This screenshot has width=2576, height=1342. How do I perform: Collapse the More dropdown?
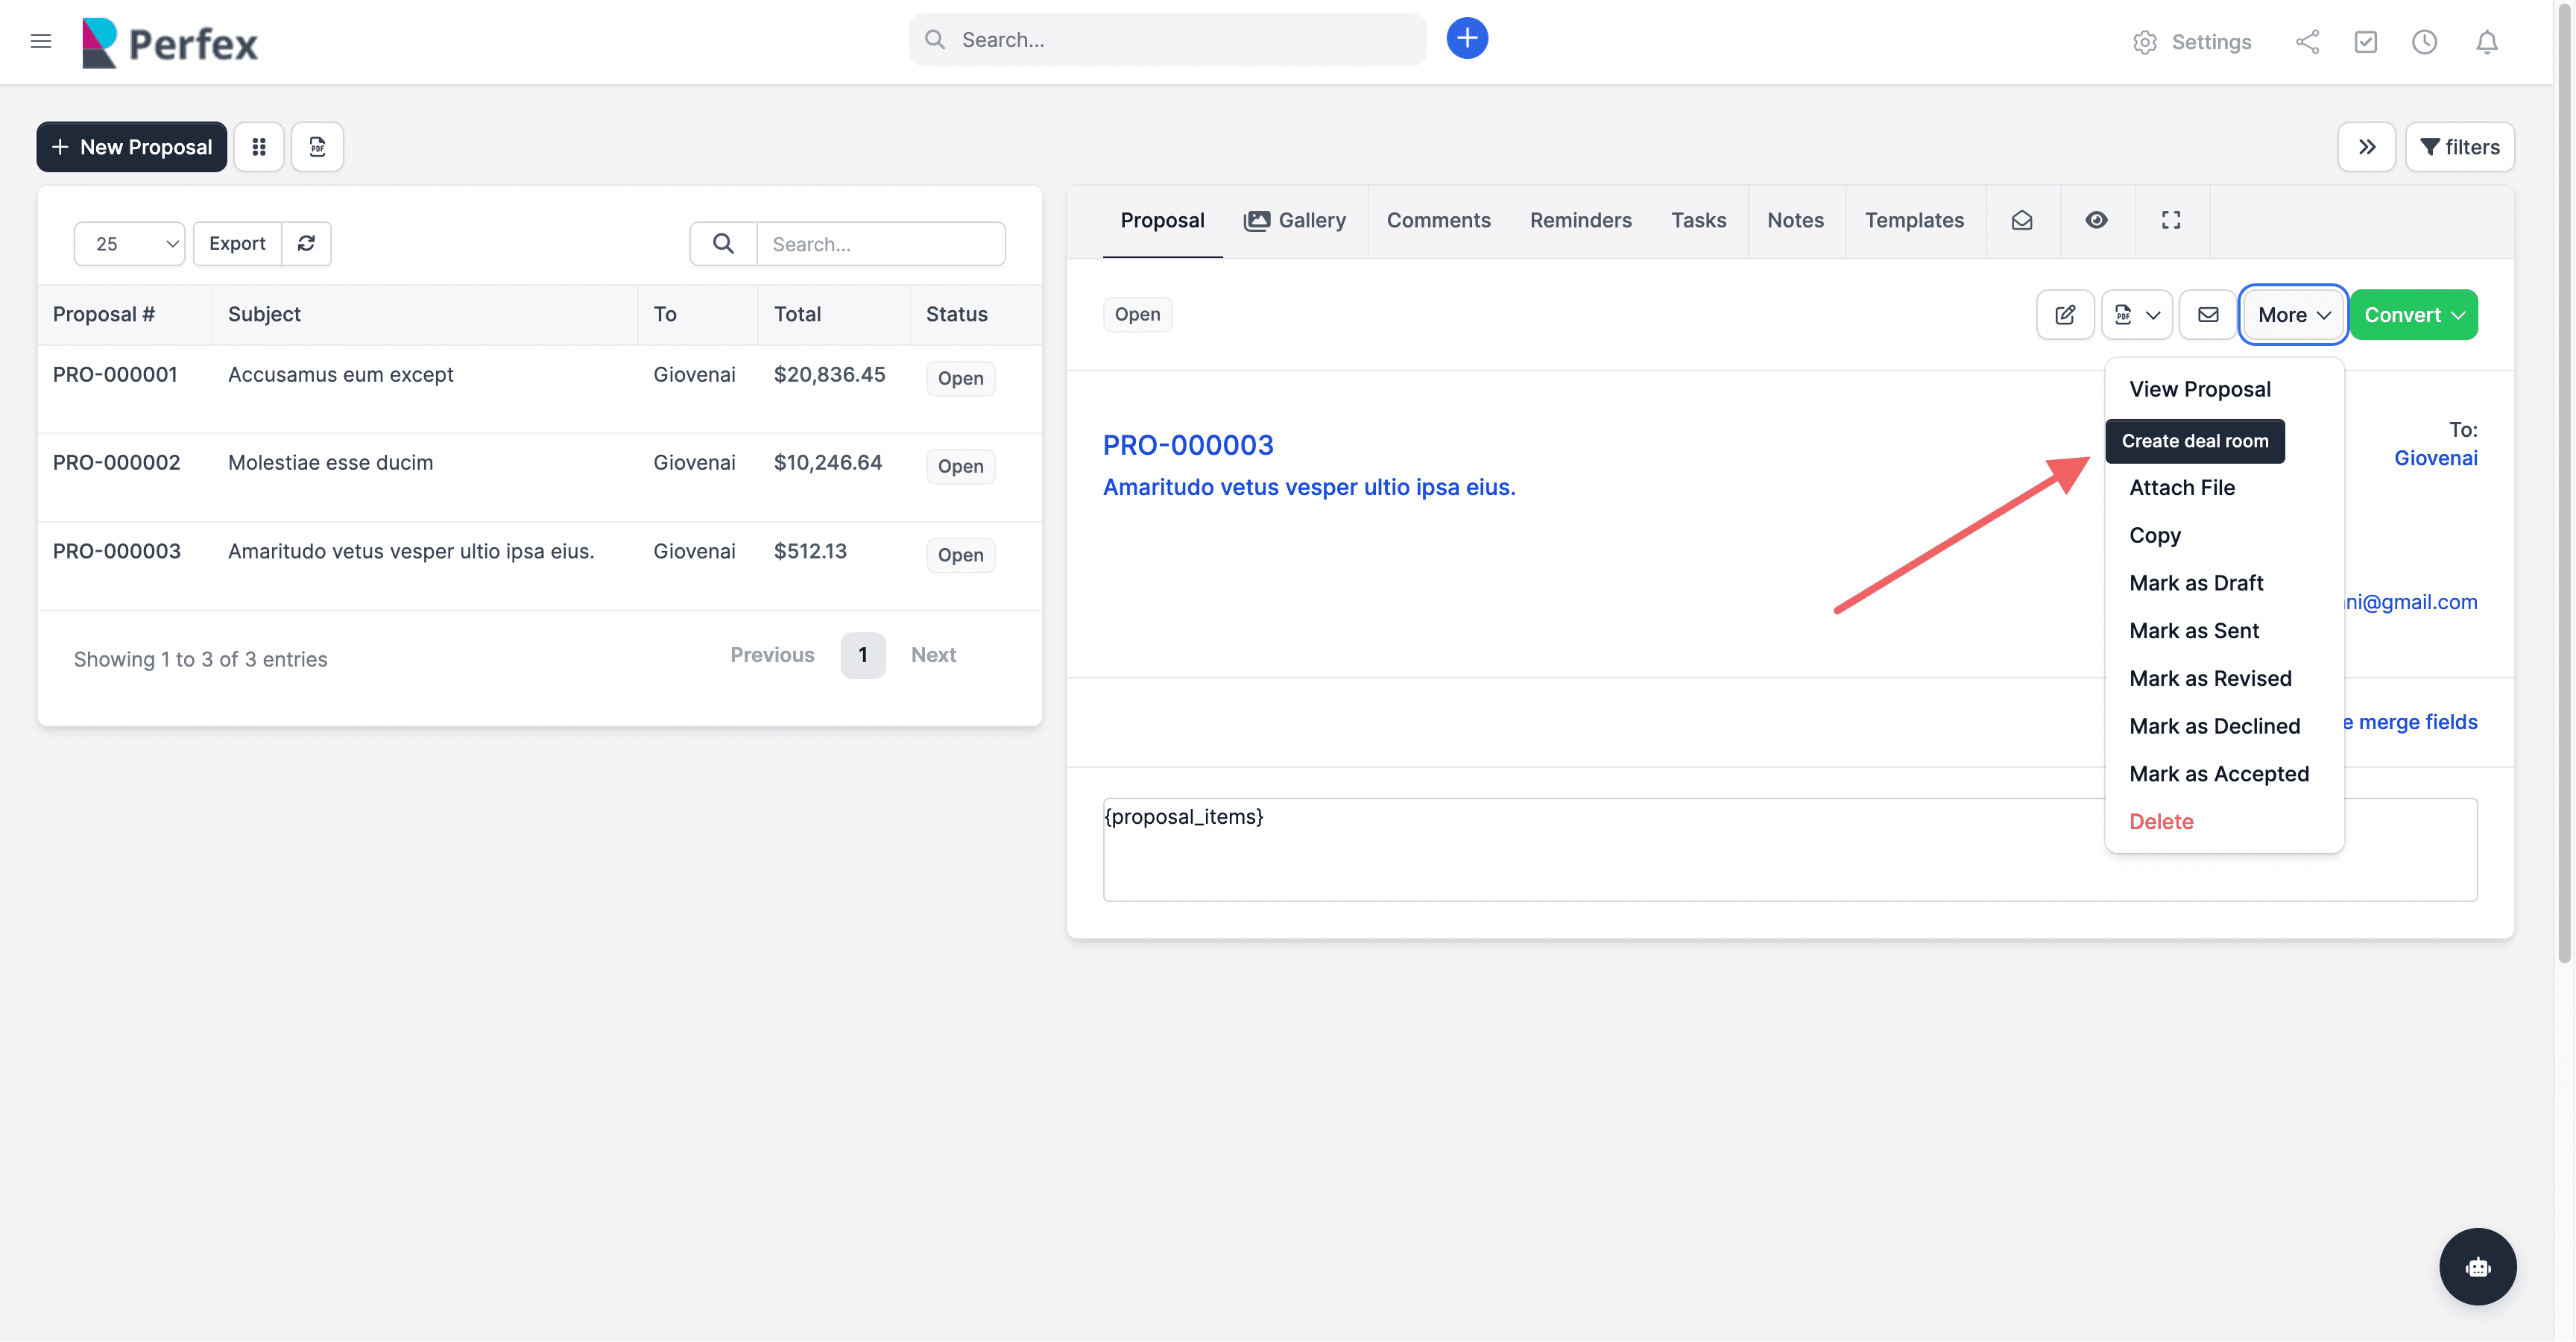click(2293, 315)
